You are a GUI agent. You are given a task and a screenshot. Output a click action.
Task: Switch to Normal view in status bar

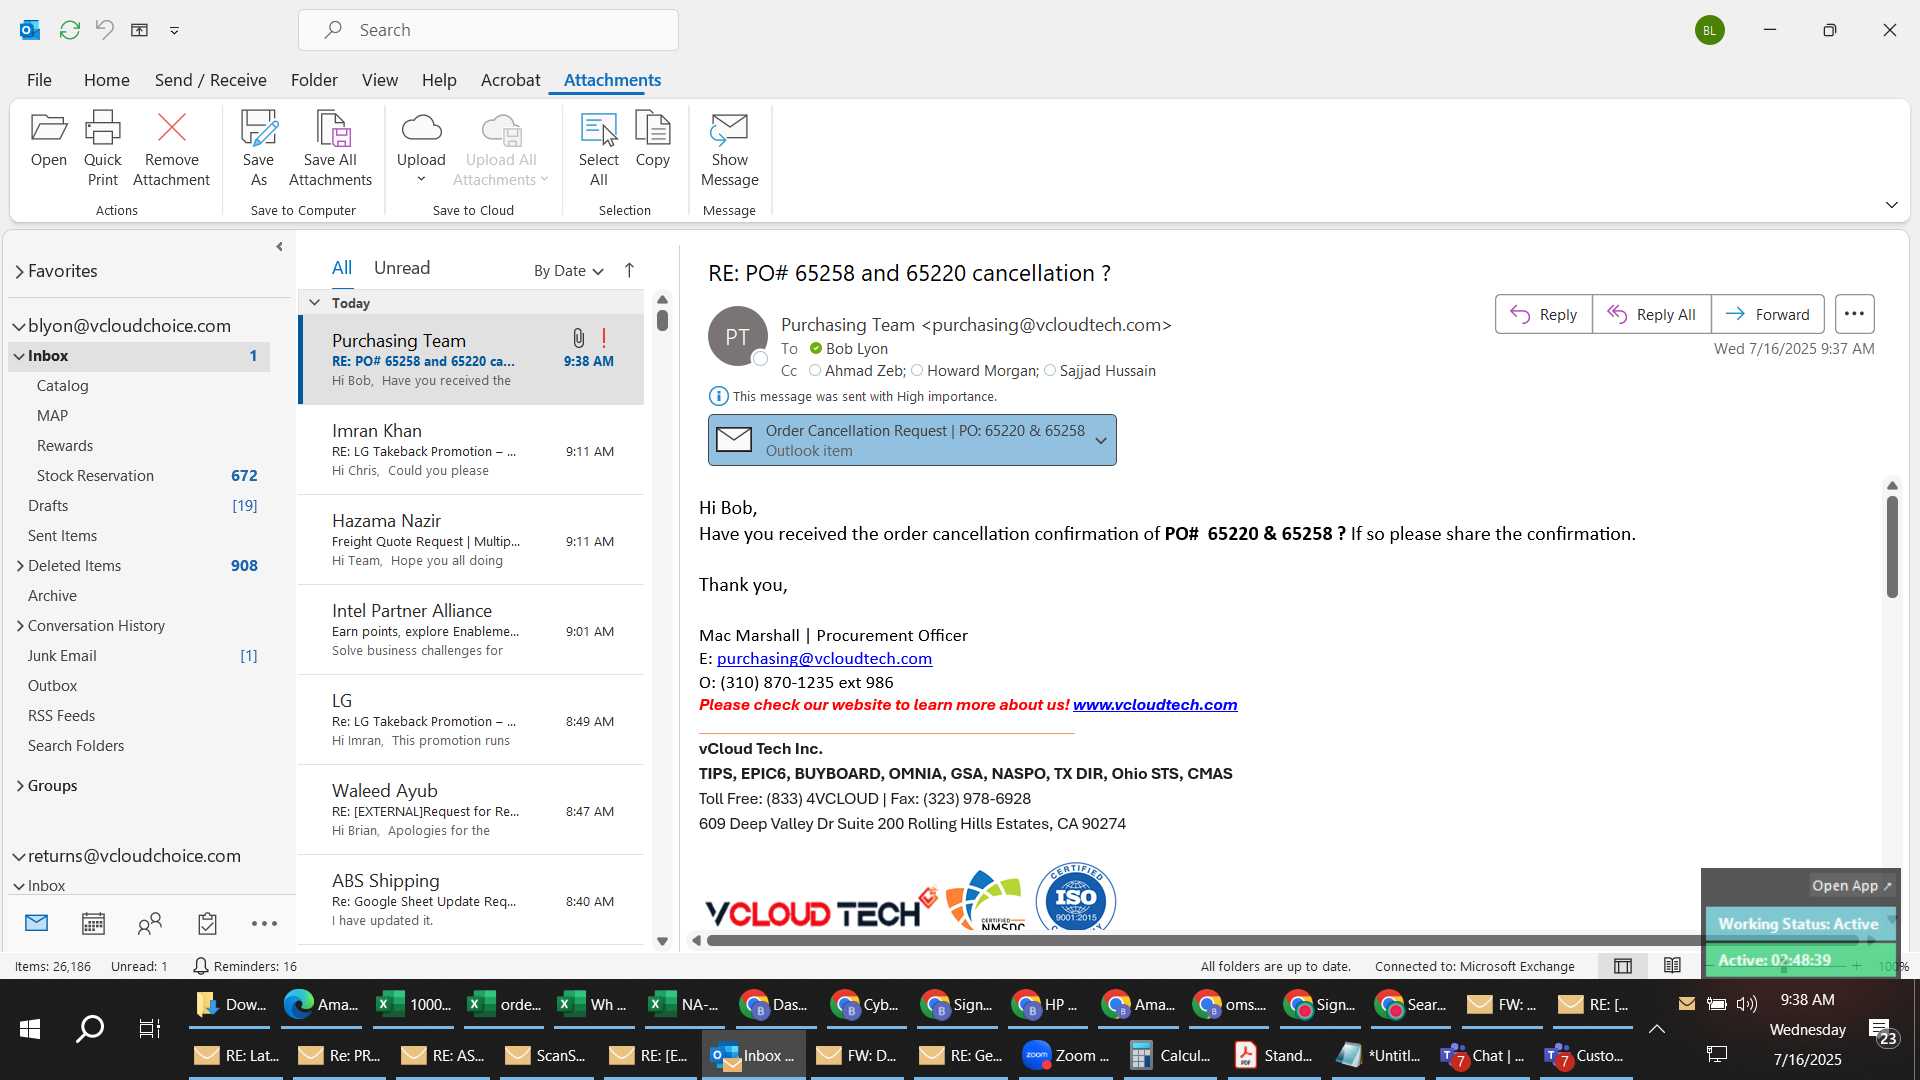click(x=1623, y=966)
